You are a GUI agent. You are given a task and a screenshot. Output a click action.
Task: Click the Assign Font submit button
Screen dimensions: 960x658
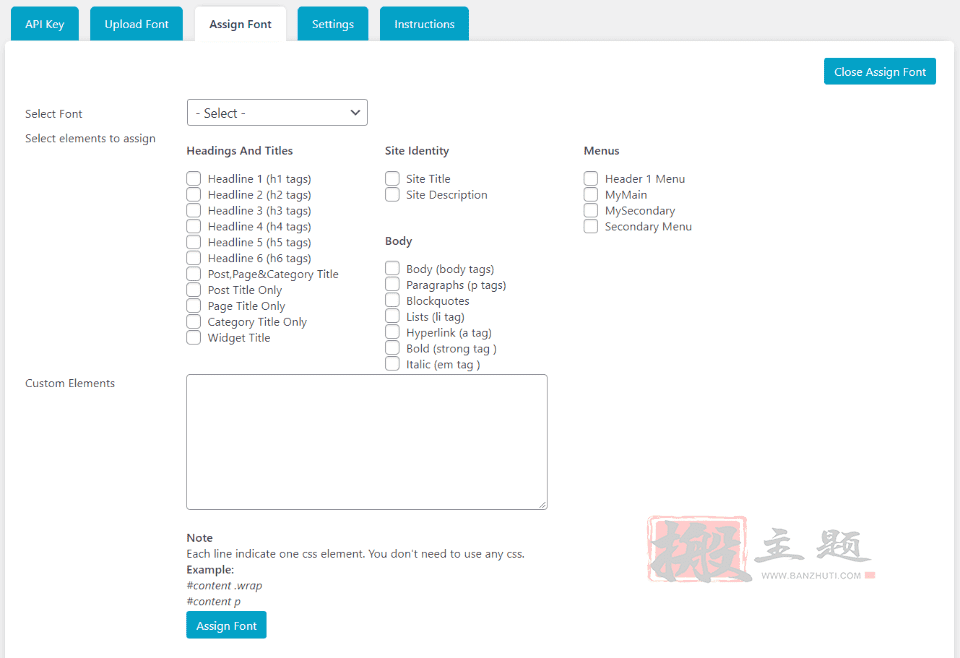pyautogui.click(x=227, y=625)
